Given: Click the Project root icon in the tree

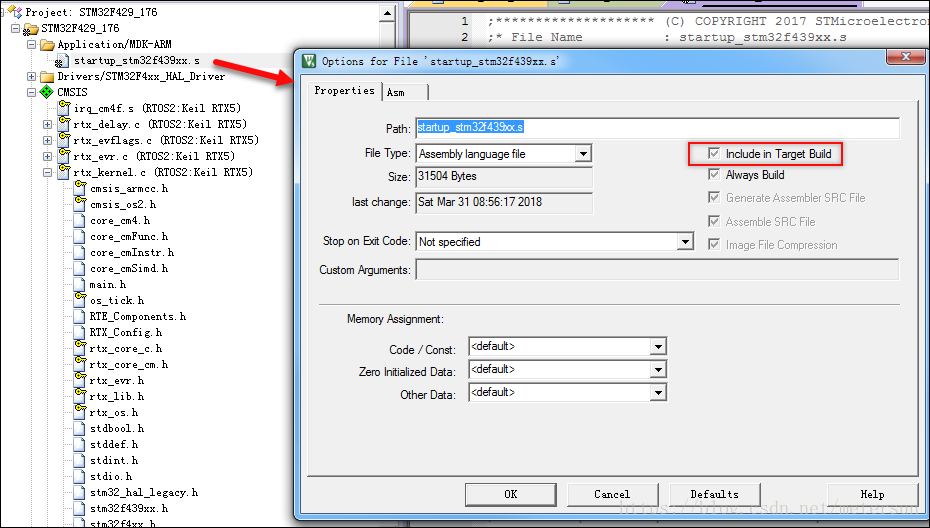Looking at the screenshot, I should point(15,11).
